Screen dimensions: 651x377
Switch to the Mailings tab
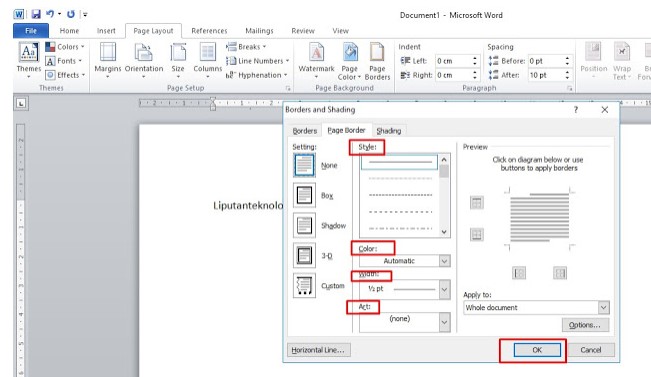point(259,31)
